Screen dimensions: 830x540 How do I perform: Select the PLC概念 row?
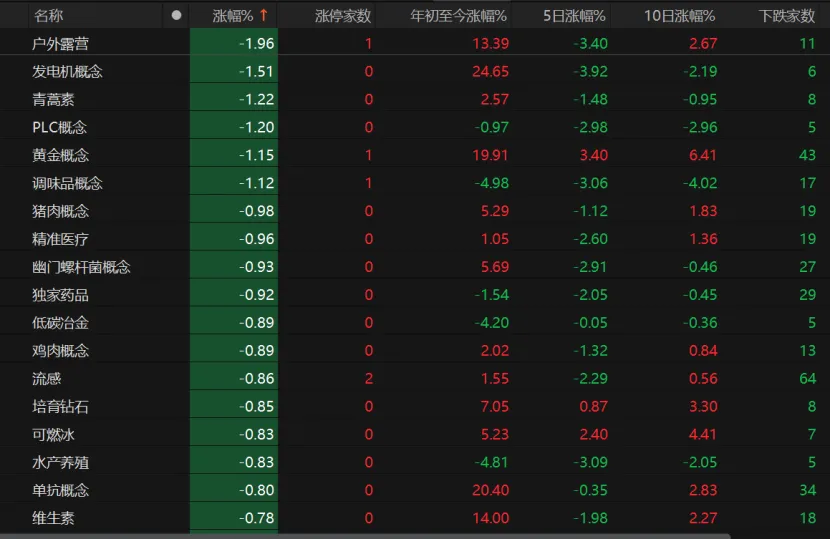pyautogui.click(x=415, y=127)
